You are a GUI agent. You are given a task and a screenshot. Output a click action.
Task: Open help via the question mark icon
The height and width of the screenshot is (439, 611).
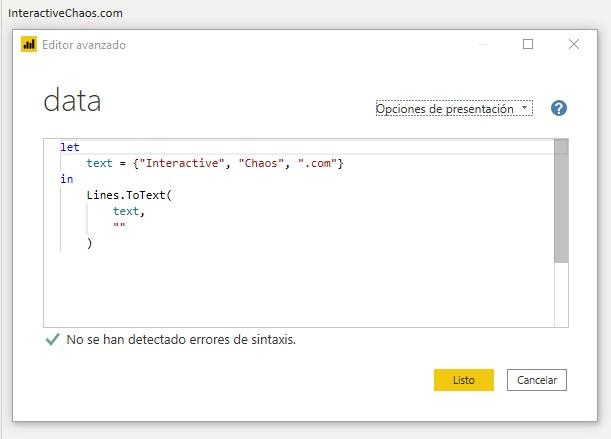coord(558,109)
